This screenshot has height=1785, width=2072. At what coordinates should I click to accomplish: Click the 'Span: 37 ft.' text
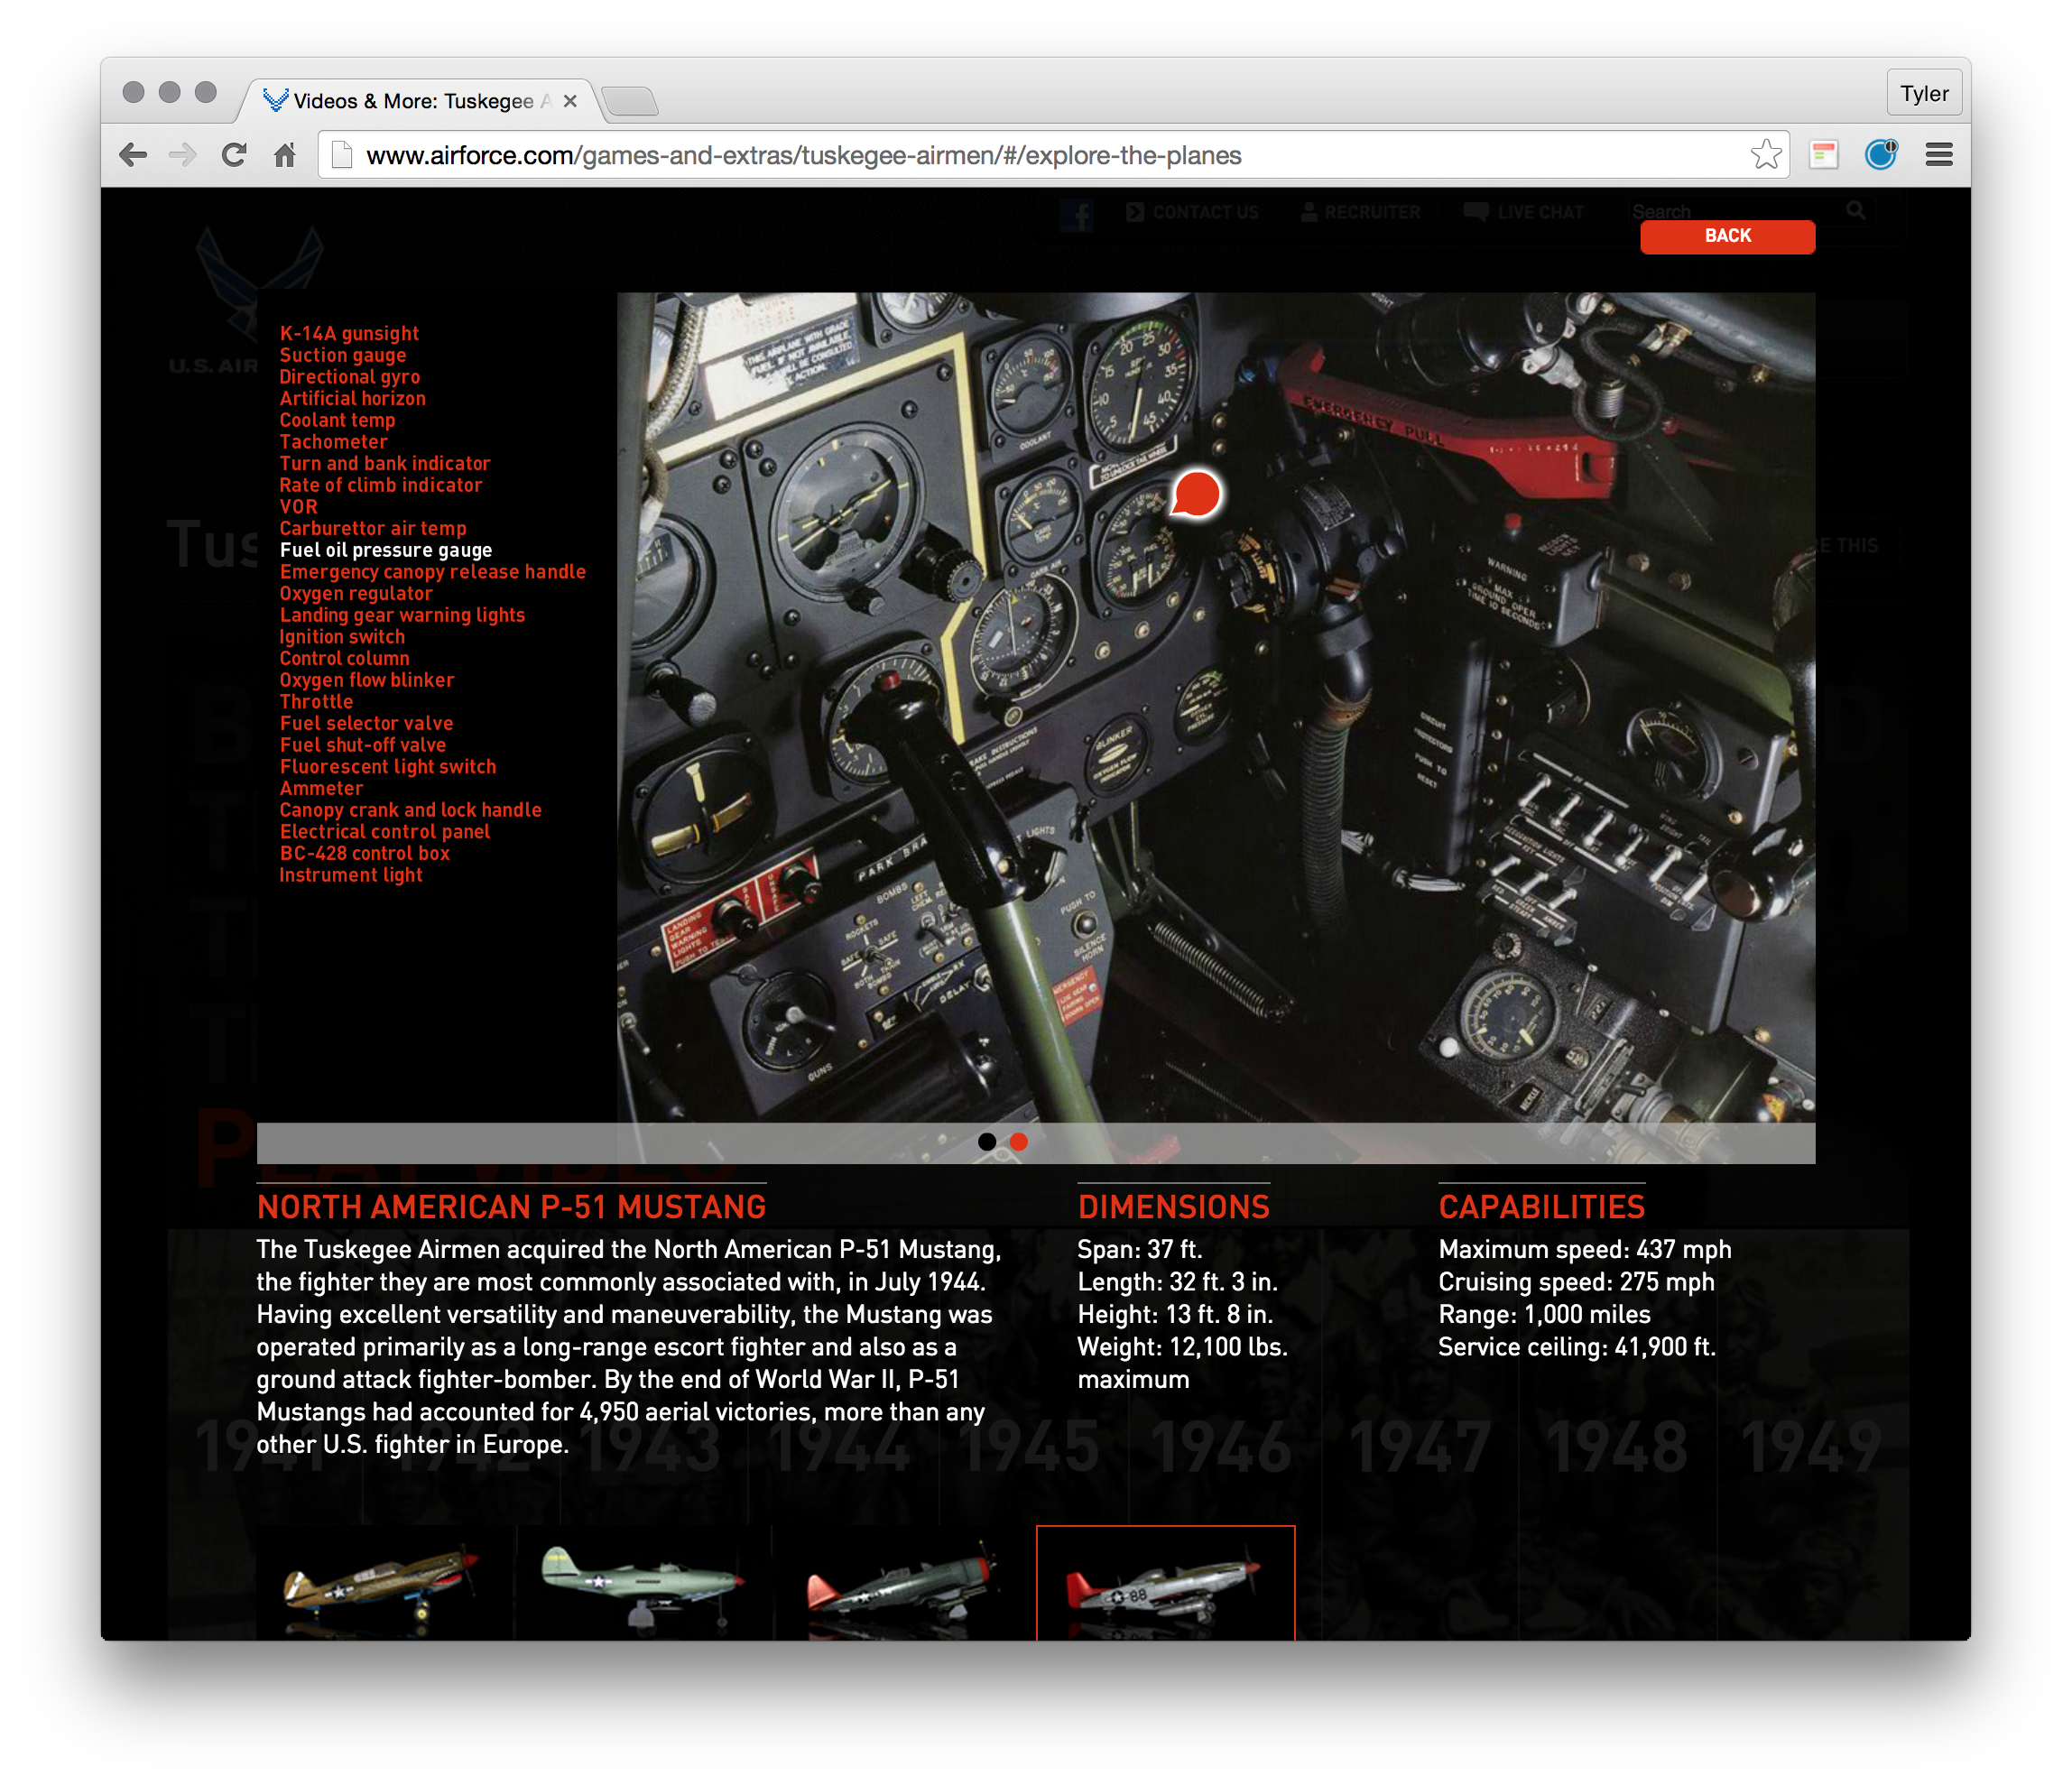[x=1140, y=1249]
